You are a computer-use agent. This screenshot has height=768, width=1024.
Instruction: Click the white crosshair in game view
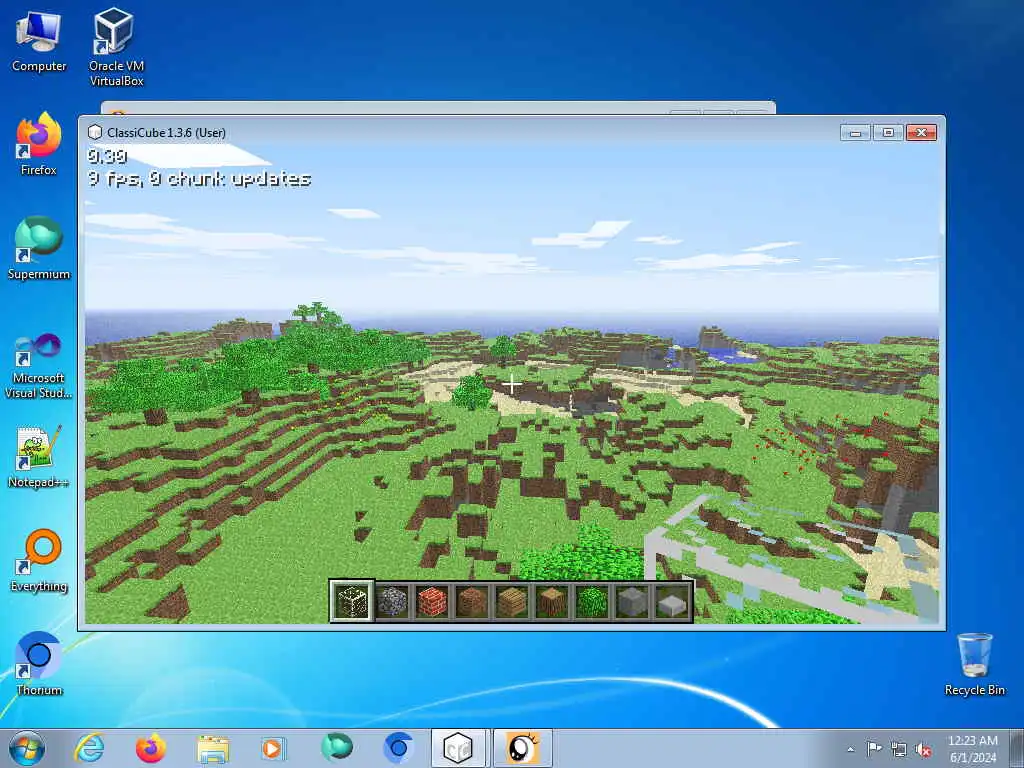coord(512,385)
